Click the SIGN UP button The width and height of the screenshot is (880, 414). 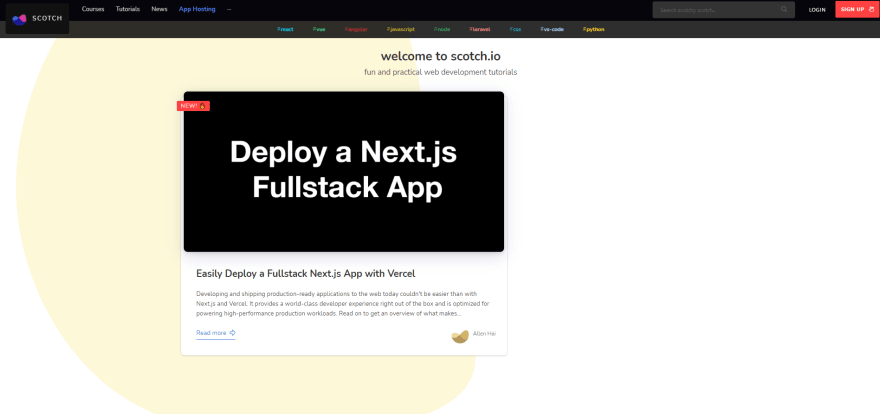coord(858,10)
